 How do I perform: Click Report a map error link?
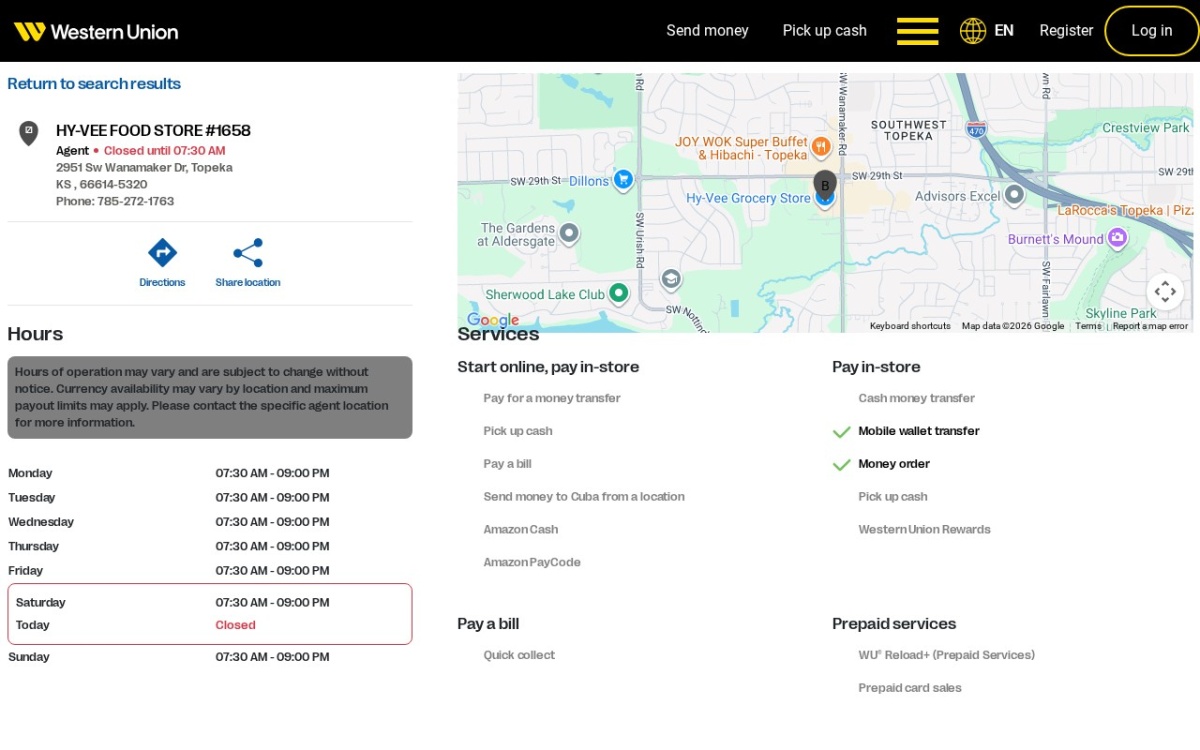point(1150,326)
